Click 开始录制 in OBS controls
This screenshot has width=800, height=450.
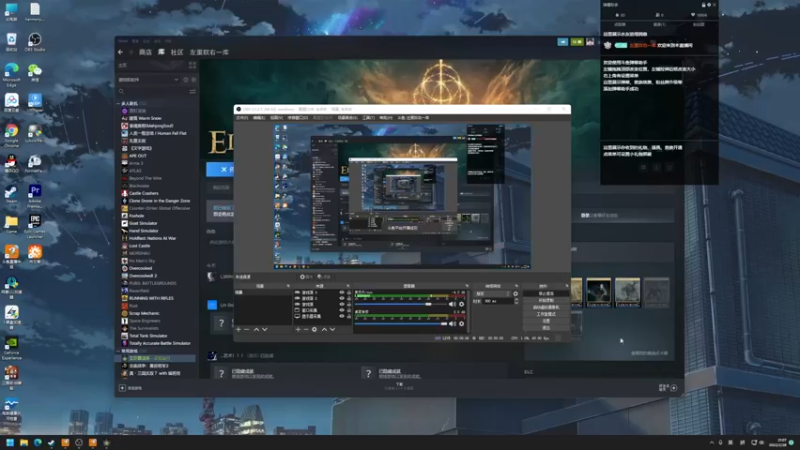point(546,301)
